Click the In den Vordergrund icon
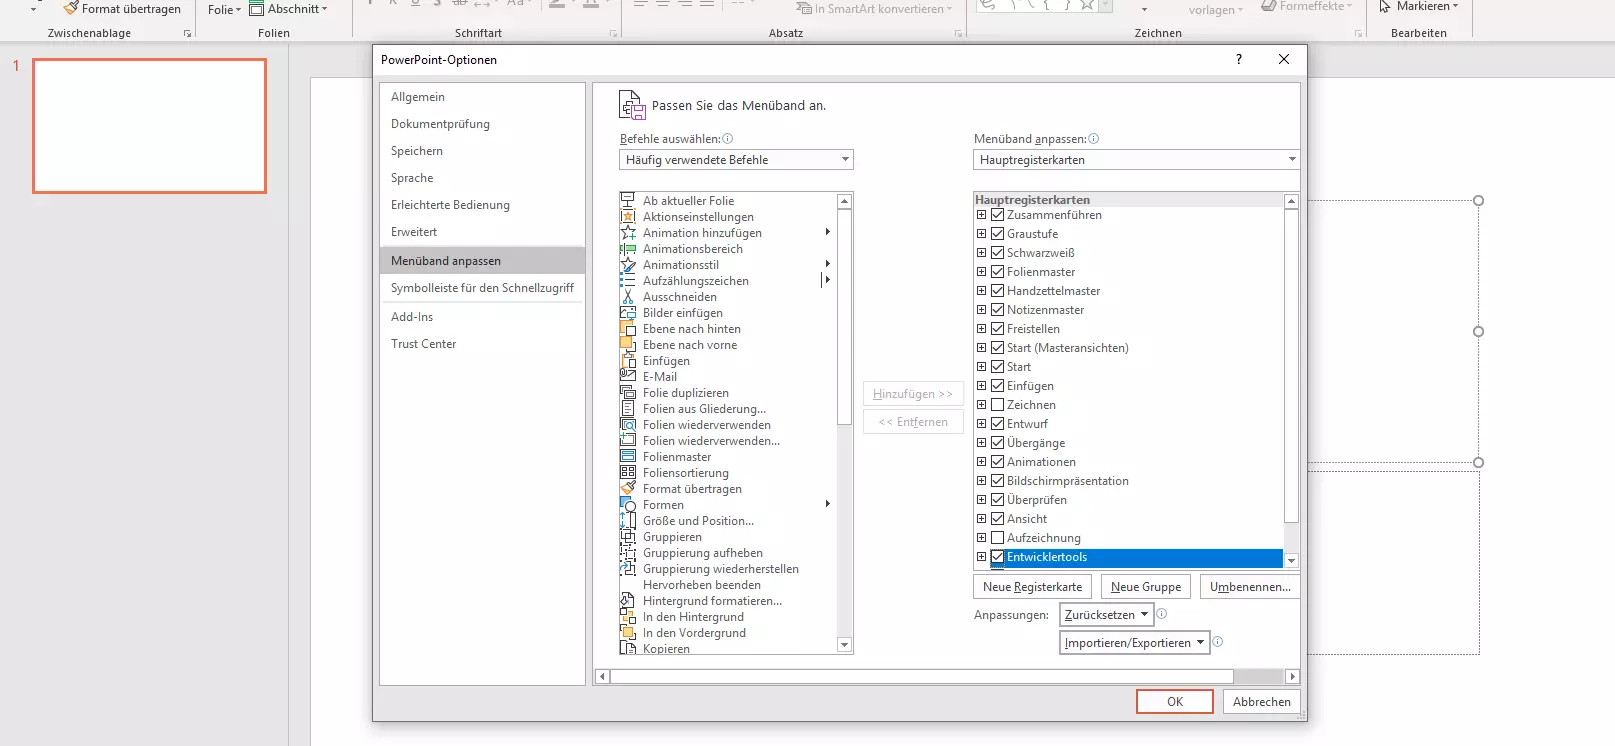1615x746 pixels. 628,632
